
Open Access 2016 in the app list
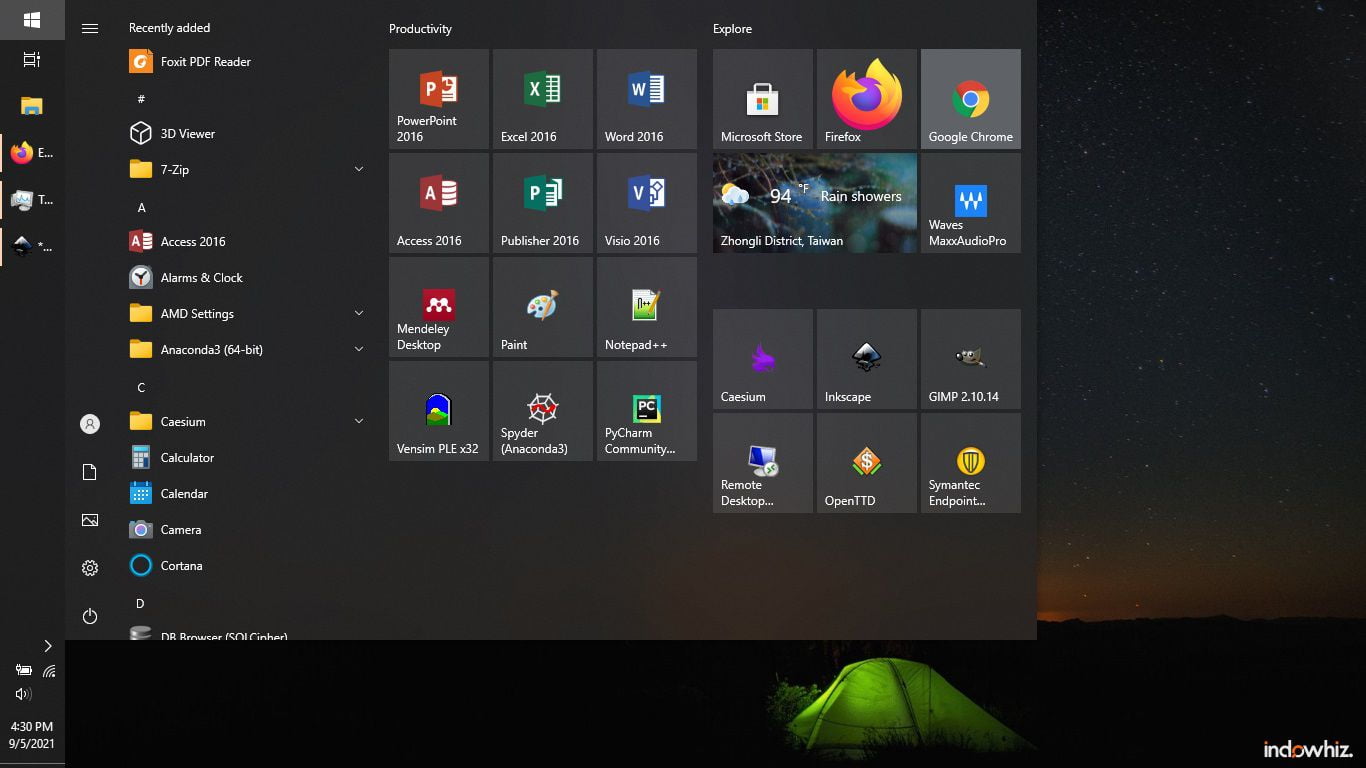(247, 241)
